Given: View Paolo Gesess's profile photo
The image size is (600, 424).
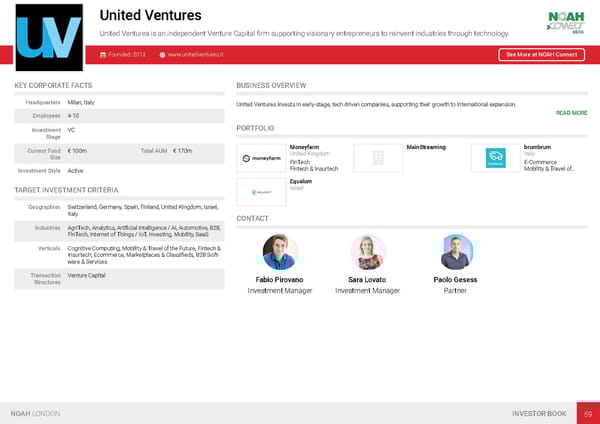Looking at the screenshot, I should 455,251.
